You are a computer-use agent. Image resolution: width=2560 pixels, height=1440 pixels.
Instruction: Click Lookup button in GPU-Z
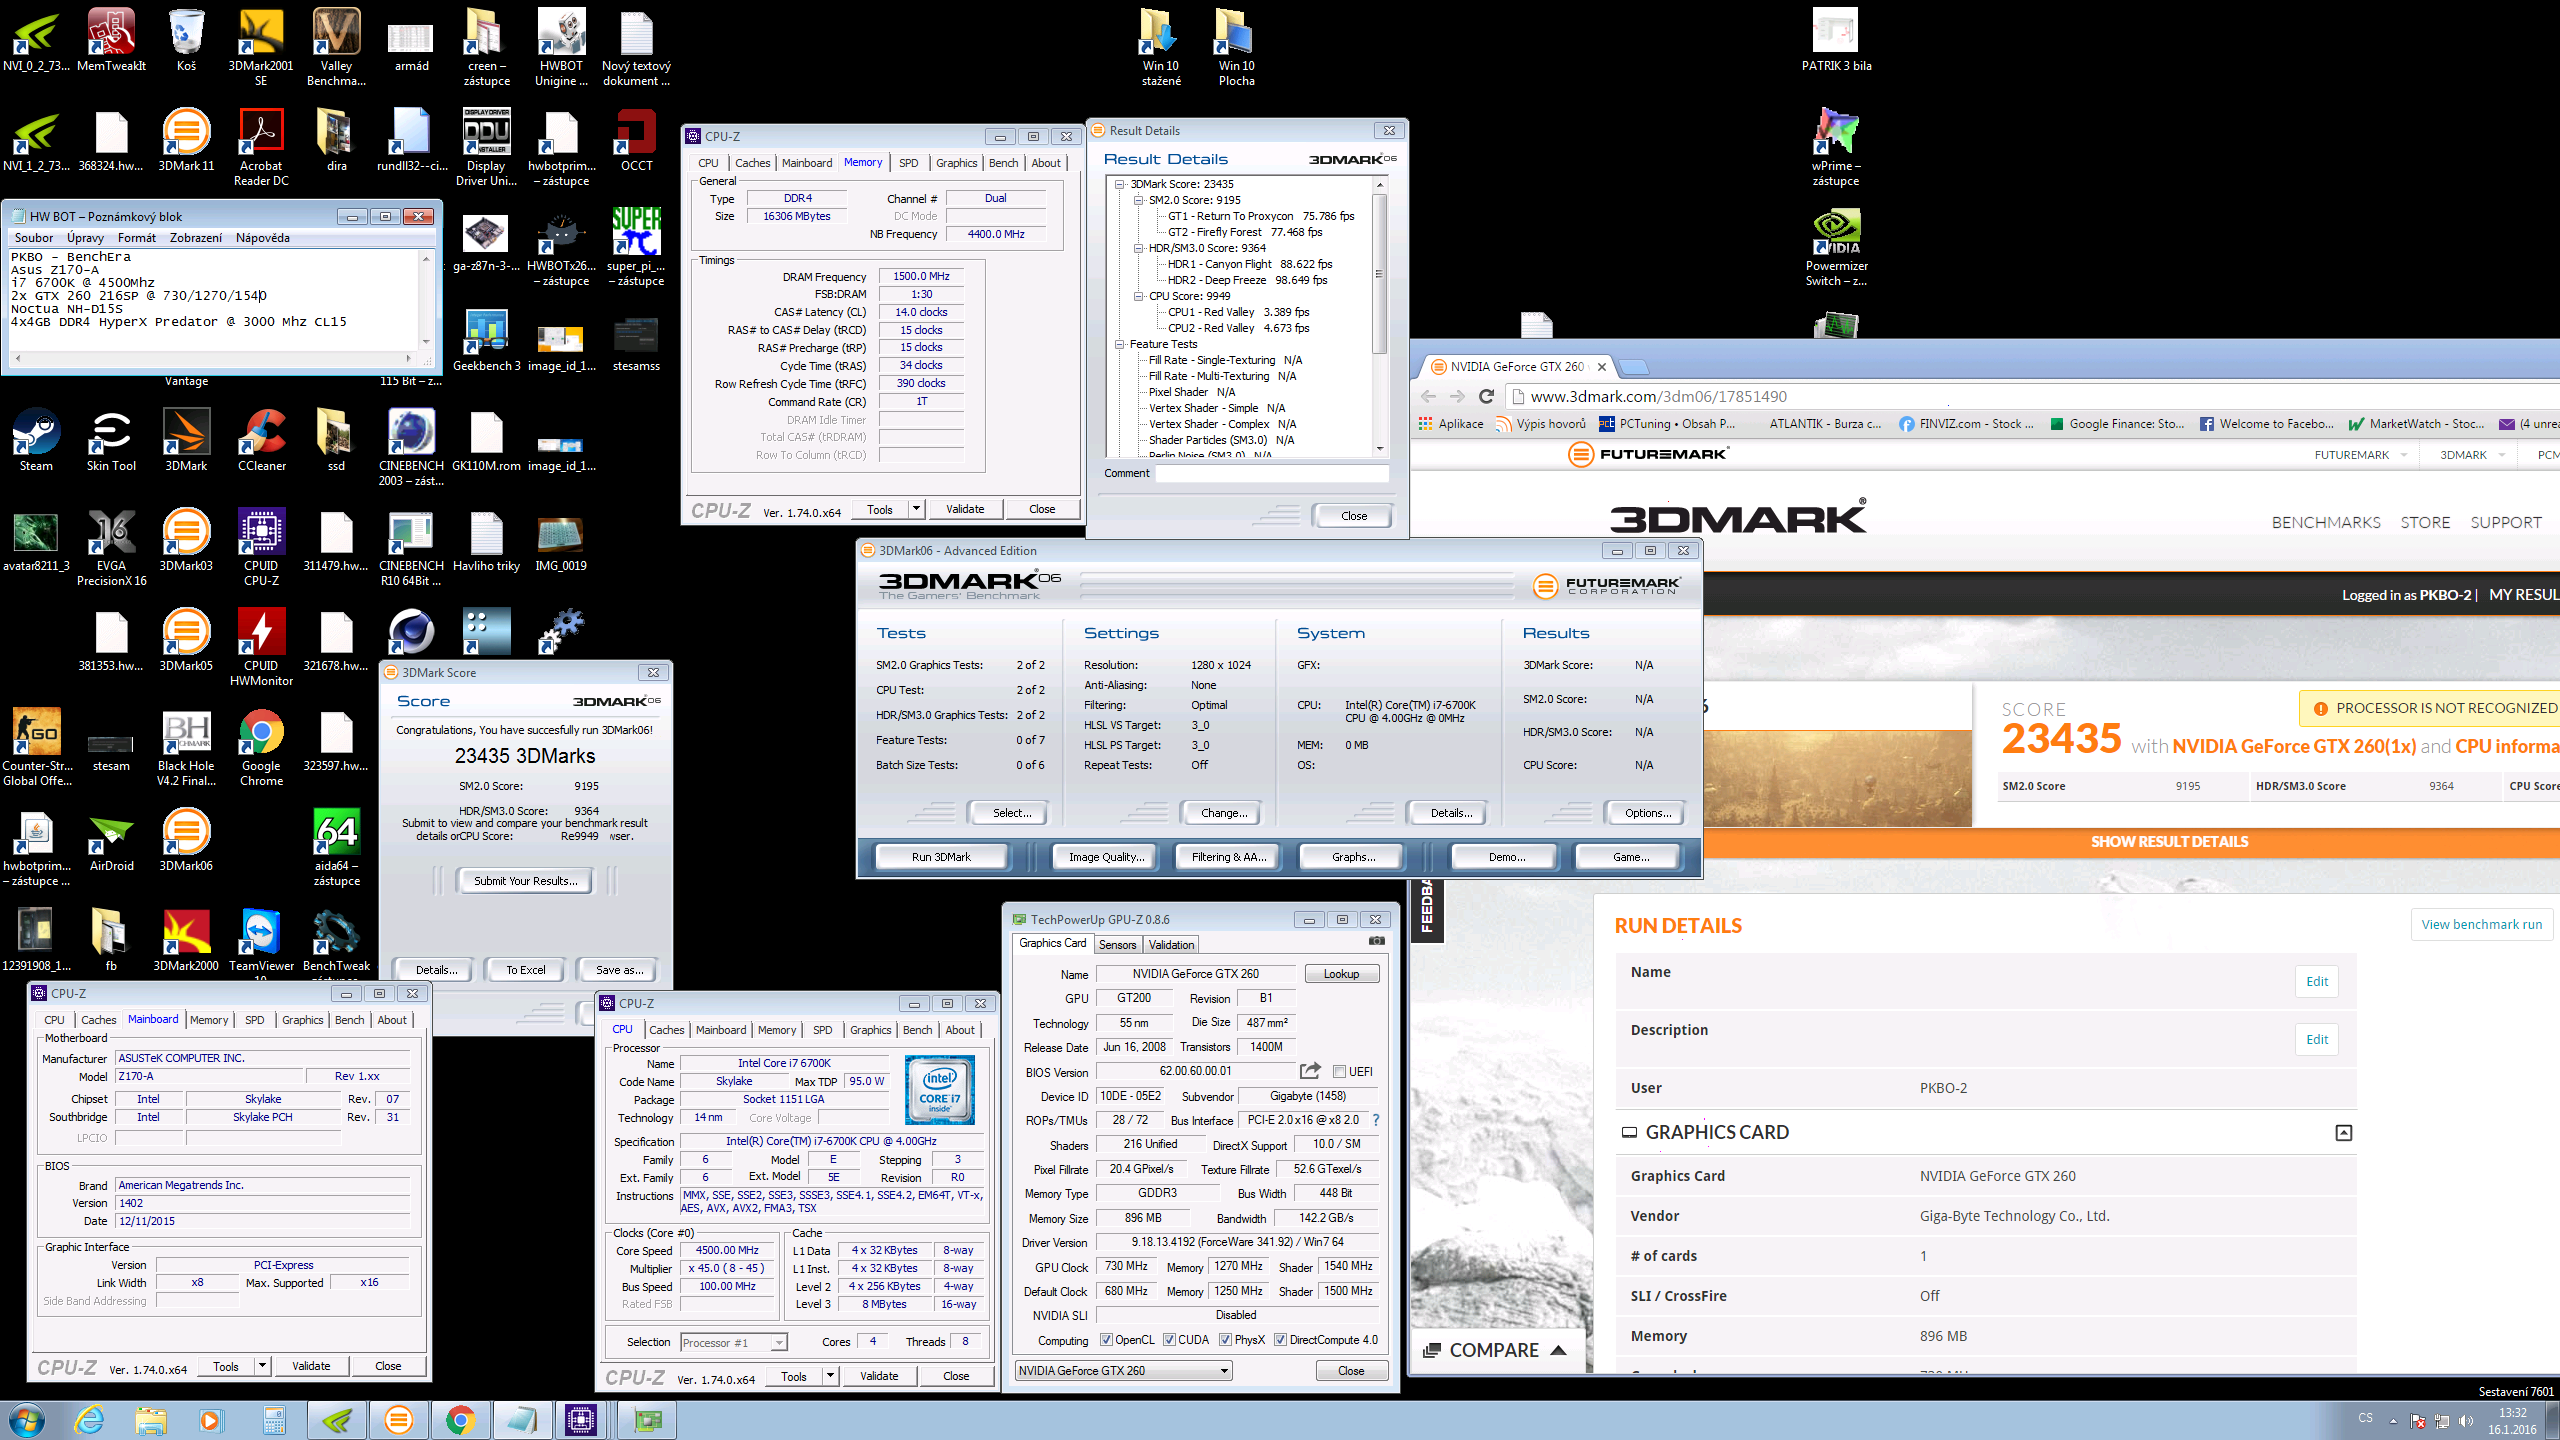tap(1341, 974)
